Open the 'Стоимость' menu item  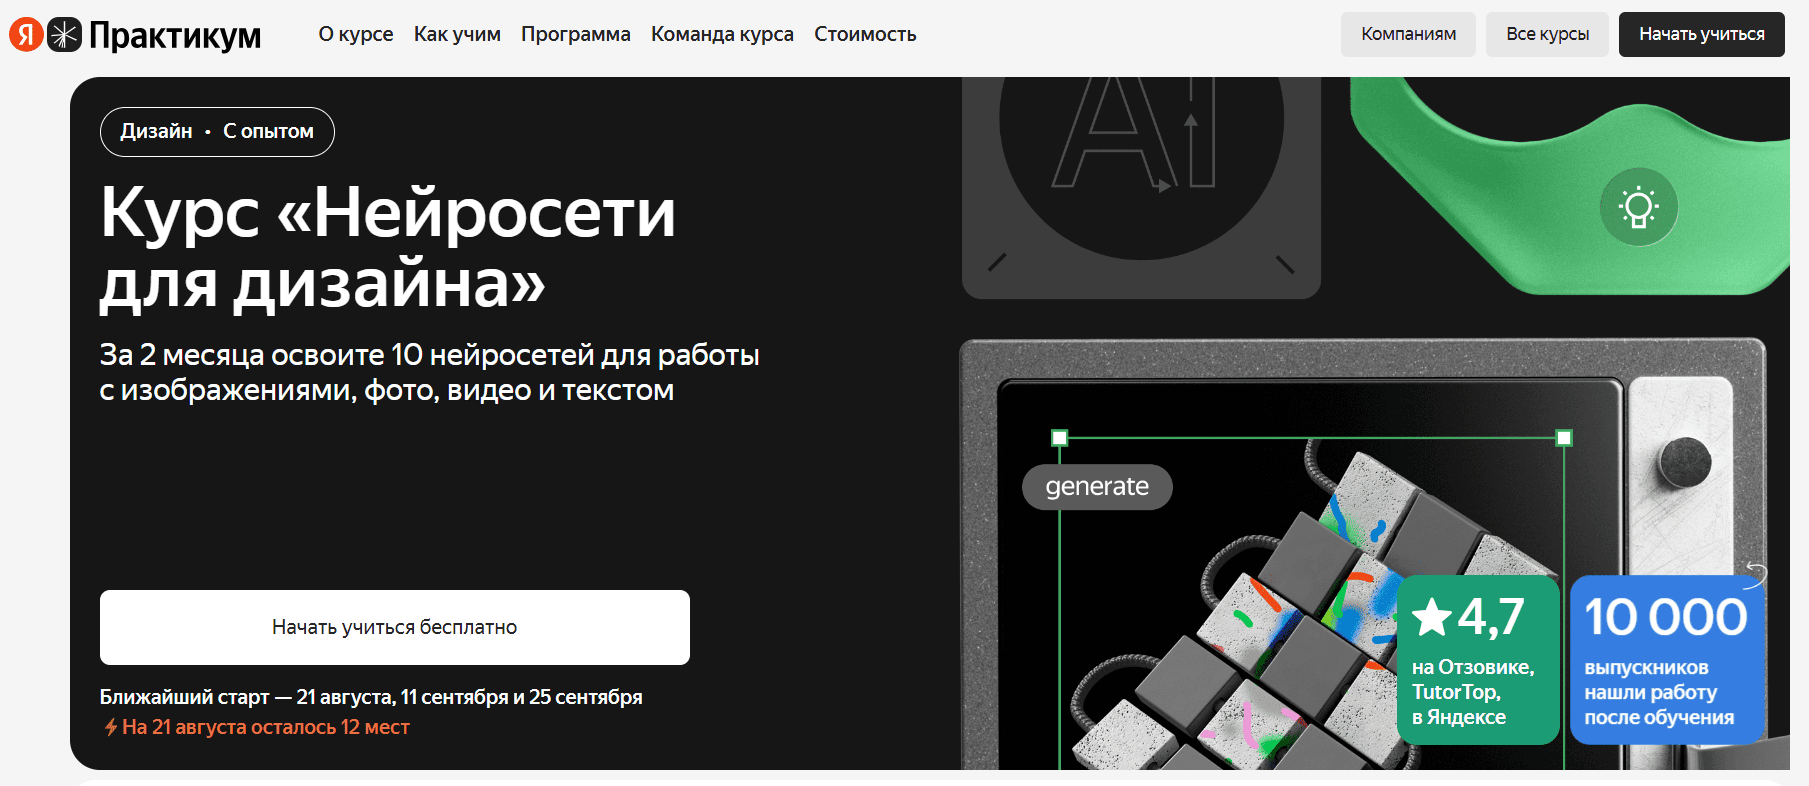[x=865, y=34]
